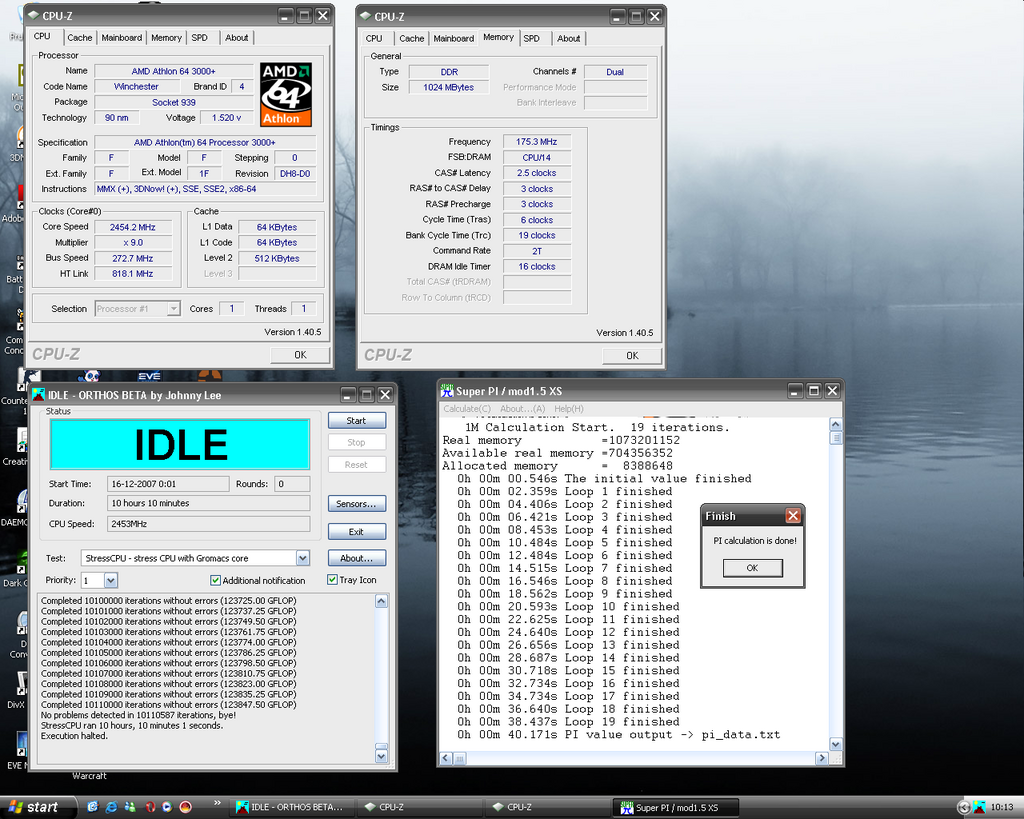Click OK in the left CPU-Z window
The height and width of the screenshot is (819, 1024).
(300, 355)
